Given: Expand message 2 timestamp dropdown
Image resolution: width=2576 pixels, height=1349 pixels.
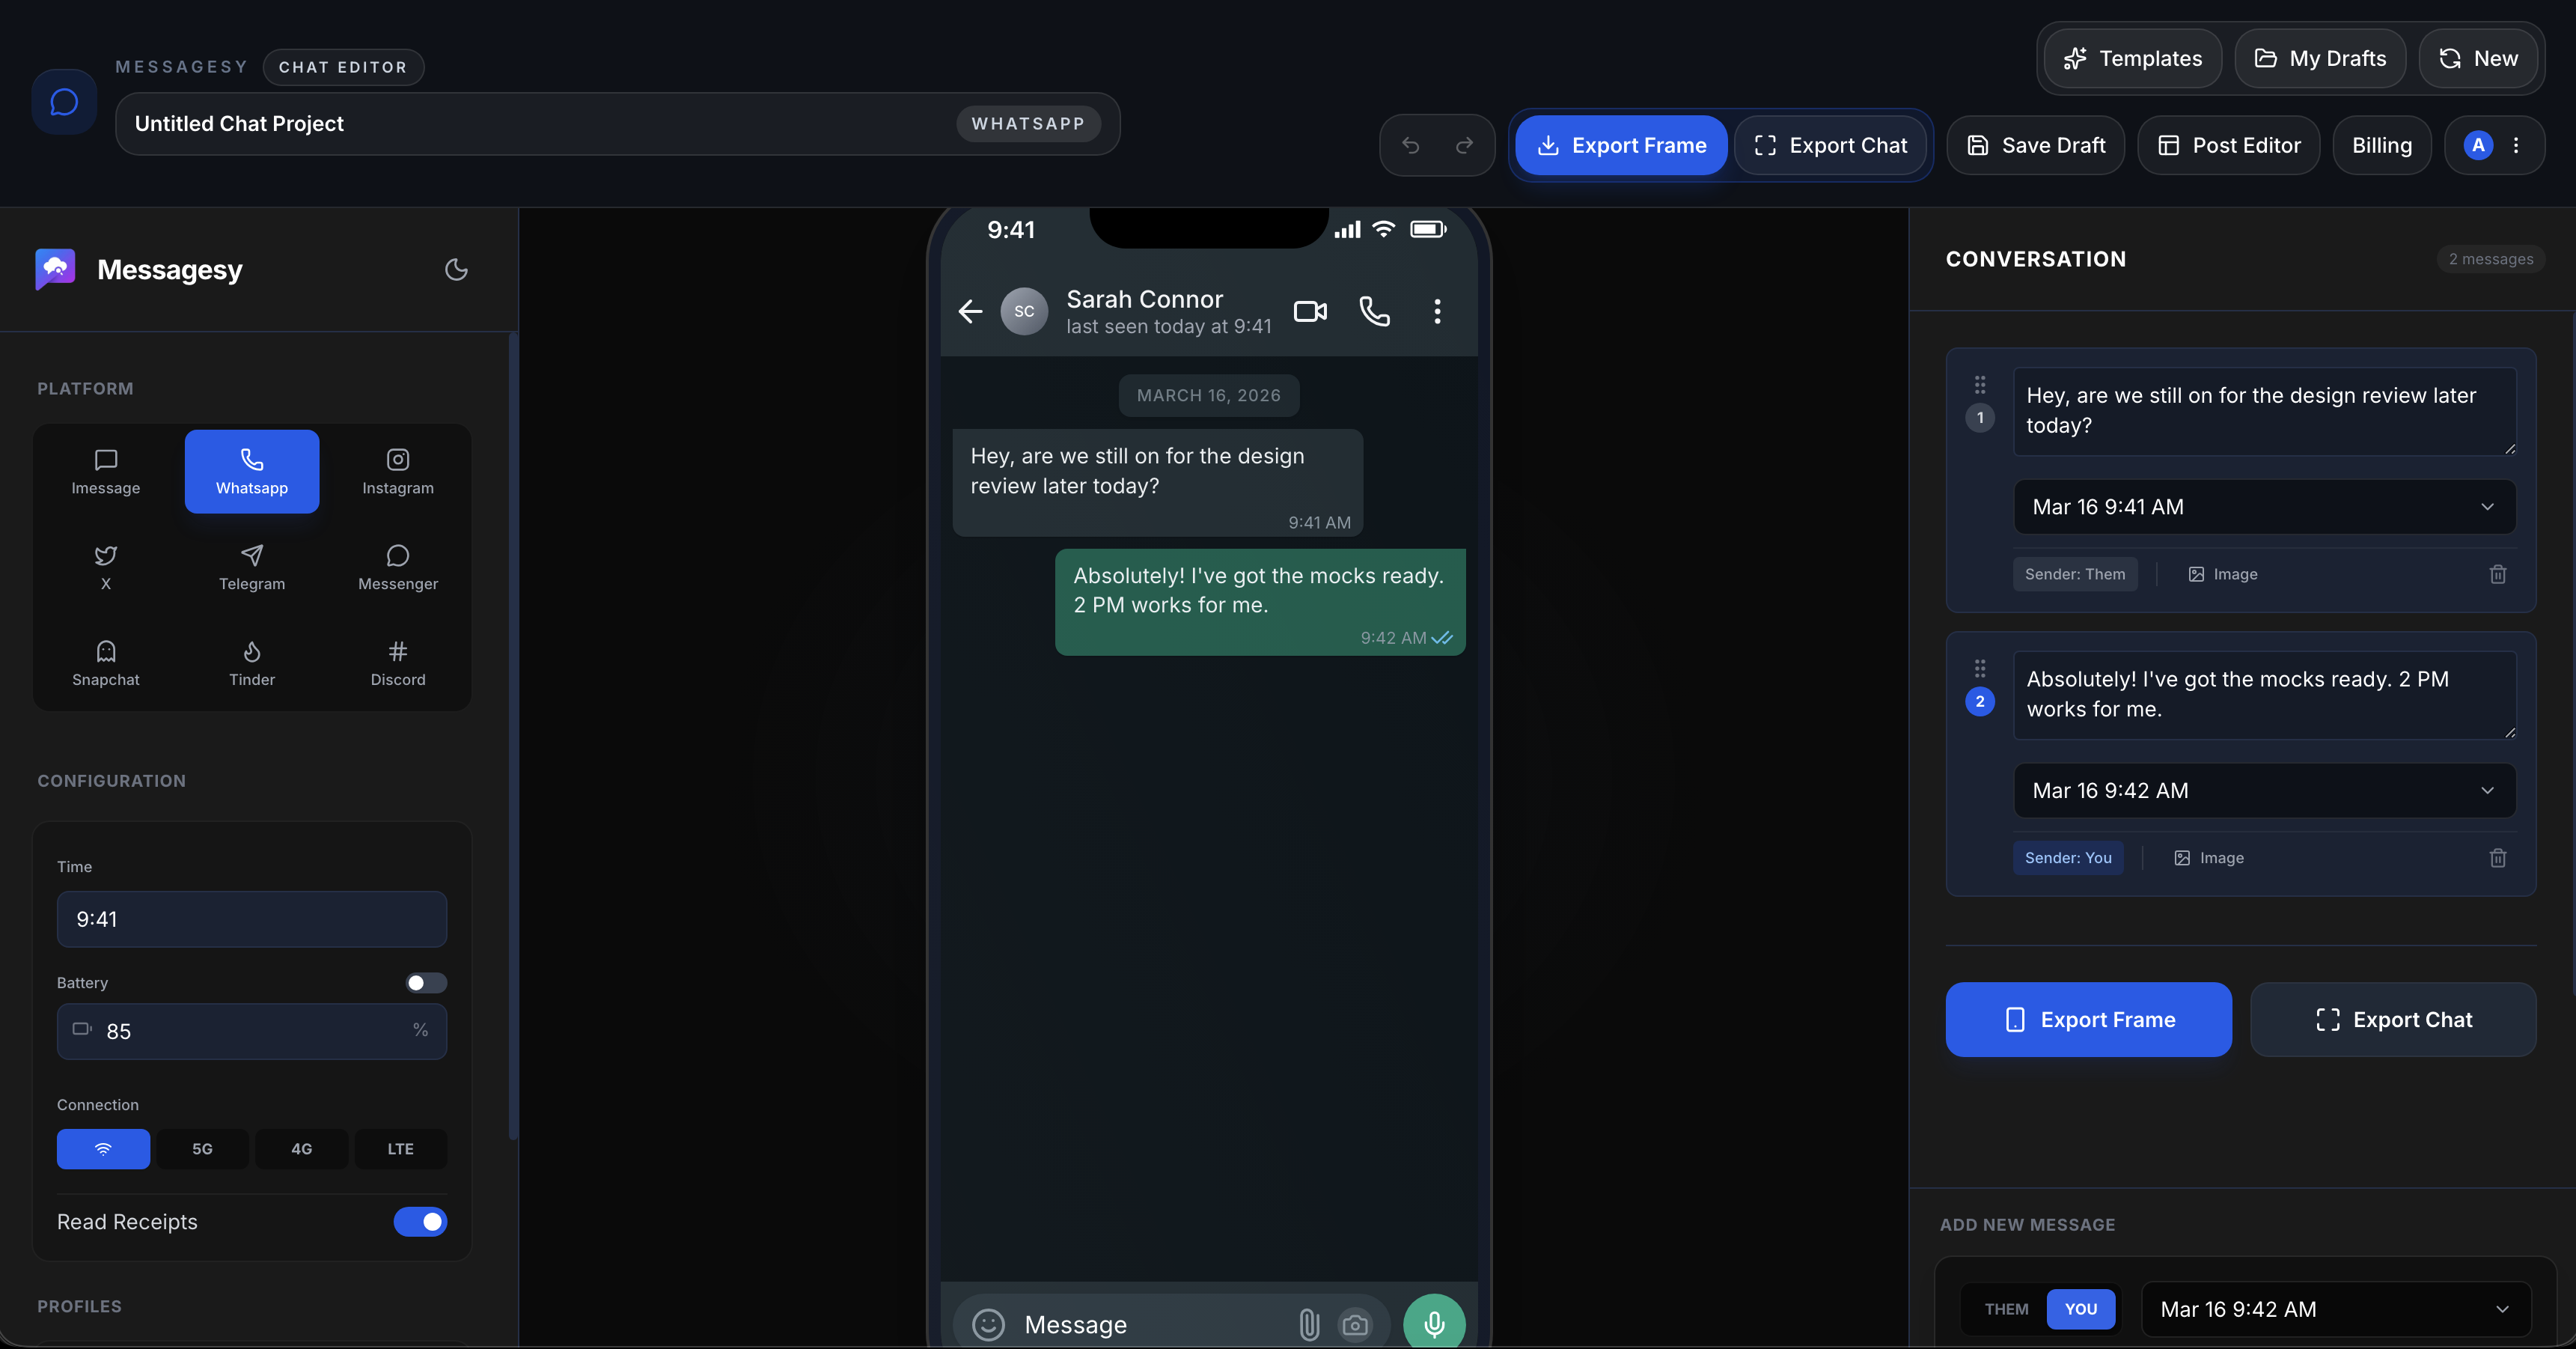Looking at the screenshot, I should (x=2263, y=791).
